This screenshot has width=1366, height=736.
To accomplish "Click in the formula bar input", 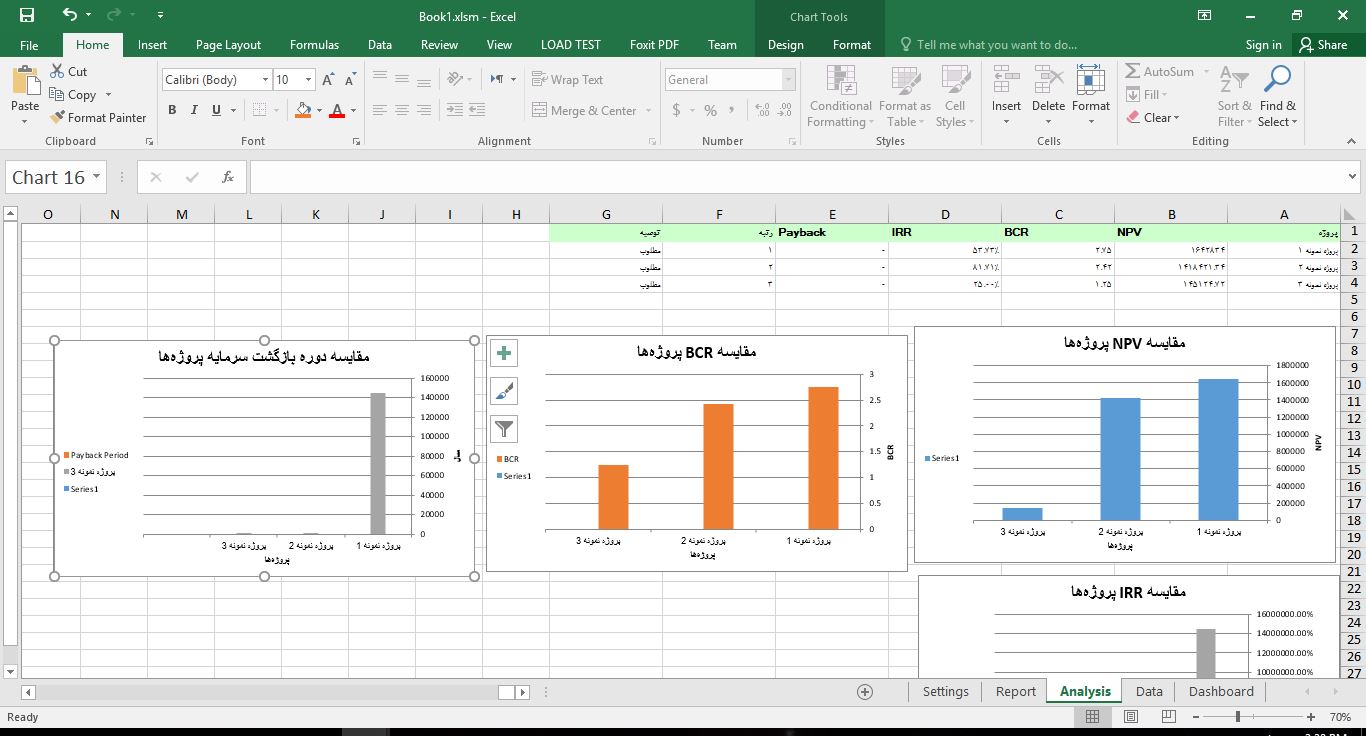I will (795, 177).
